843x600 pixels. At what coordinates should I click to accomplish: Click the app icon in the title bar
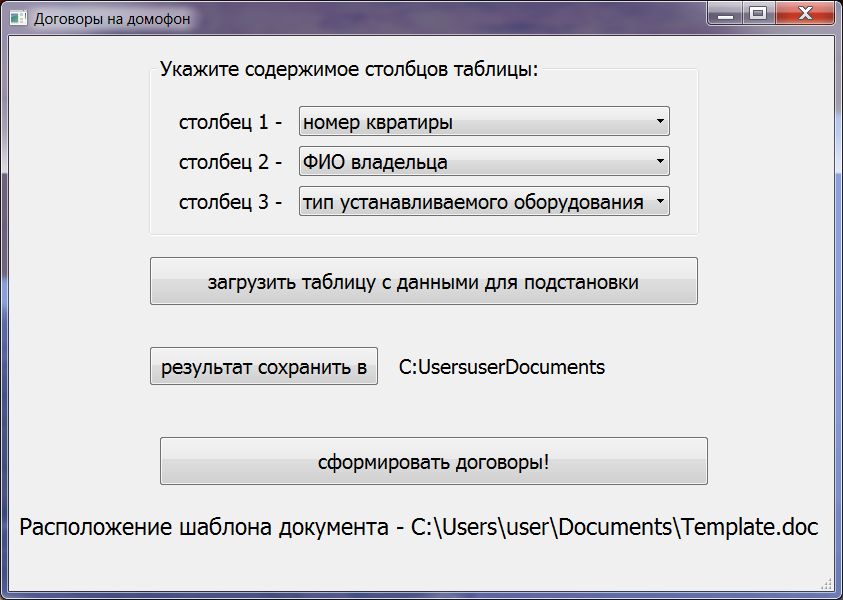(18, 18)
